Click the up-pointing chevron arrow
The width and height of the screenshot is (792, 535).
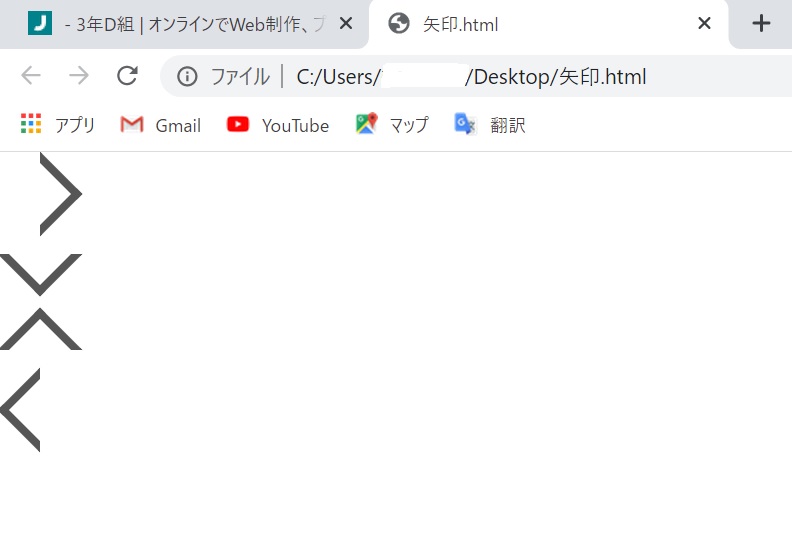click(41, 328)
